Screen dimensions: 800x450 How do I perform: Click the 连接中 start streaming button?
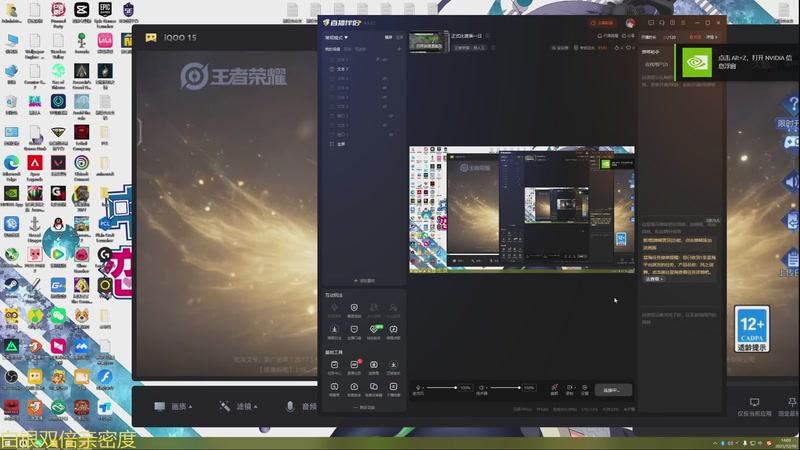pyautogui.click(x=613, y=390)
